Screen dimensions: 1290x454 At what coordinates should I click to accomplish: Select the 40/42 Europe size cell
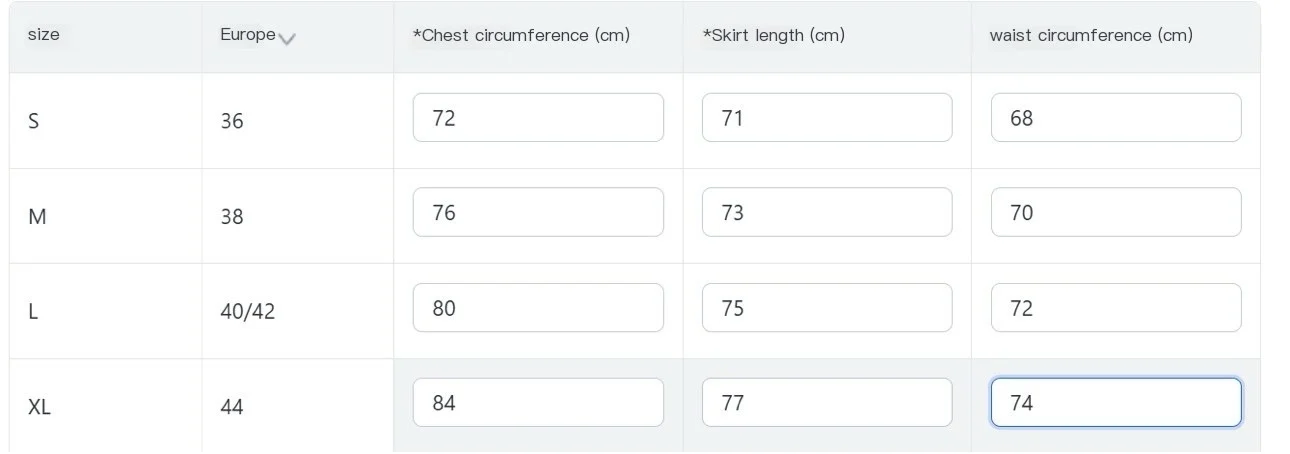tap(247, 312)
